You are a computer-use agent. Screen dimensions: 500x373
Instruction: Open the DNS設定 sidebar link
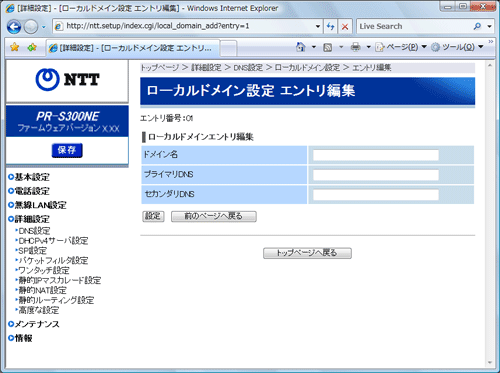point(34,231)
